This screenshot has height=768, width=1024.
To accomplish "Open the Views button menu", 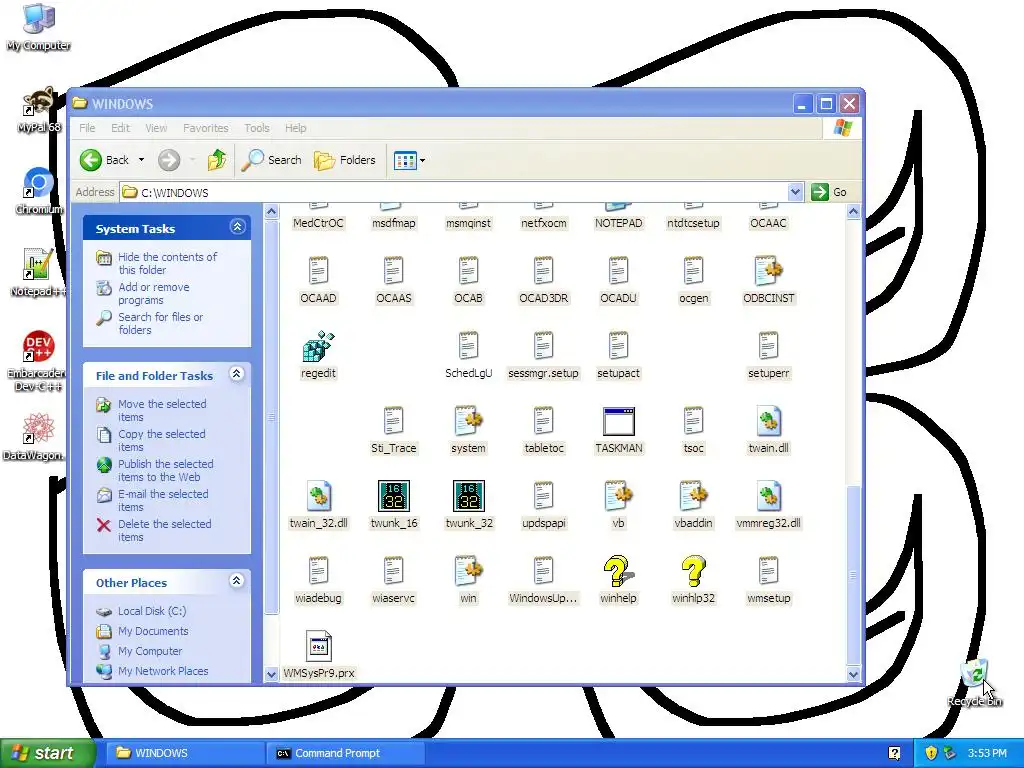I will pyautogui.click(x=409, y=160).
